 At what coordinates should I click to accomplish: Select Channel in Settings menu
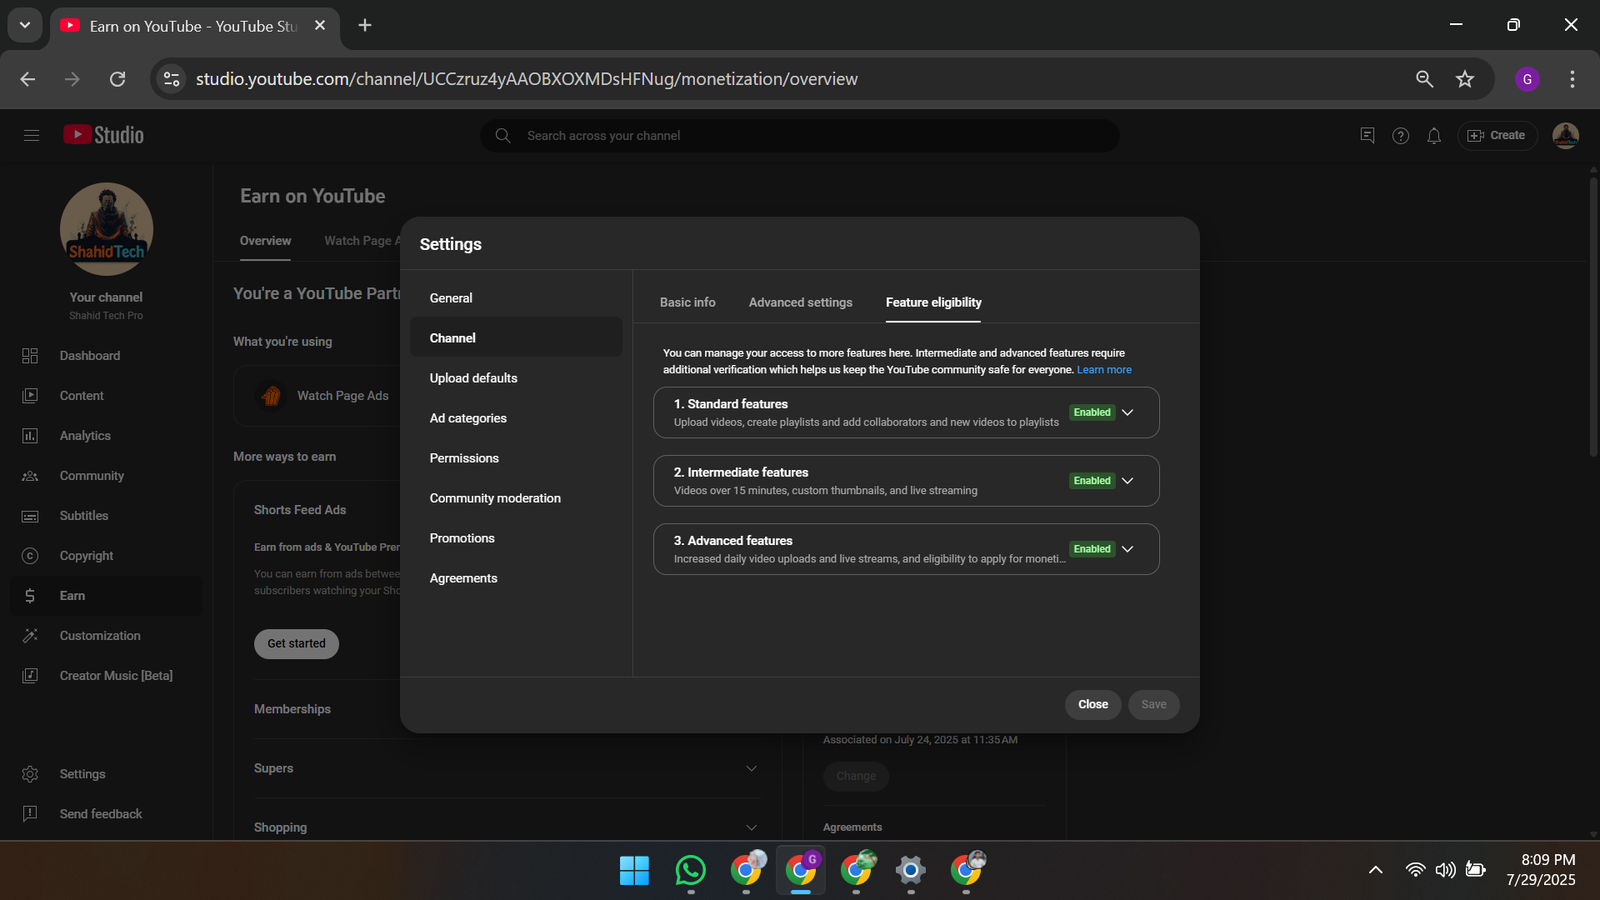516,338
